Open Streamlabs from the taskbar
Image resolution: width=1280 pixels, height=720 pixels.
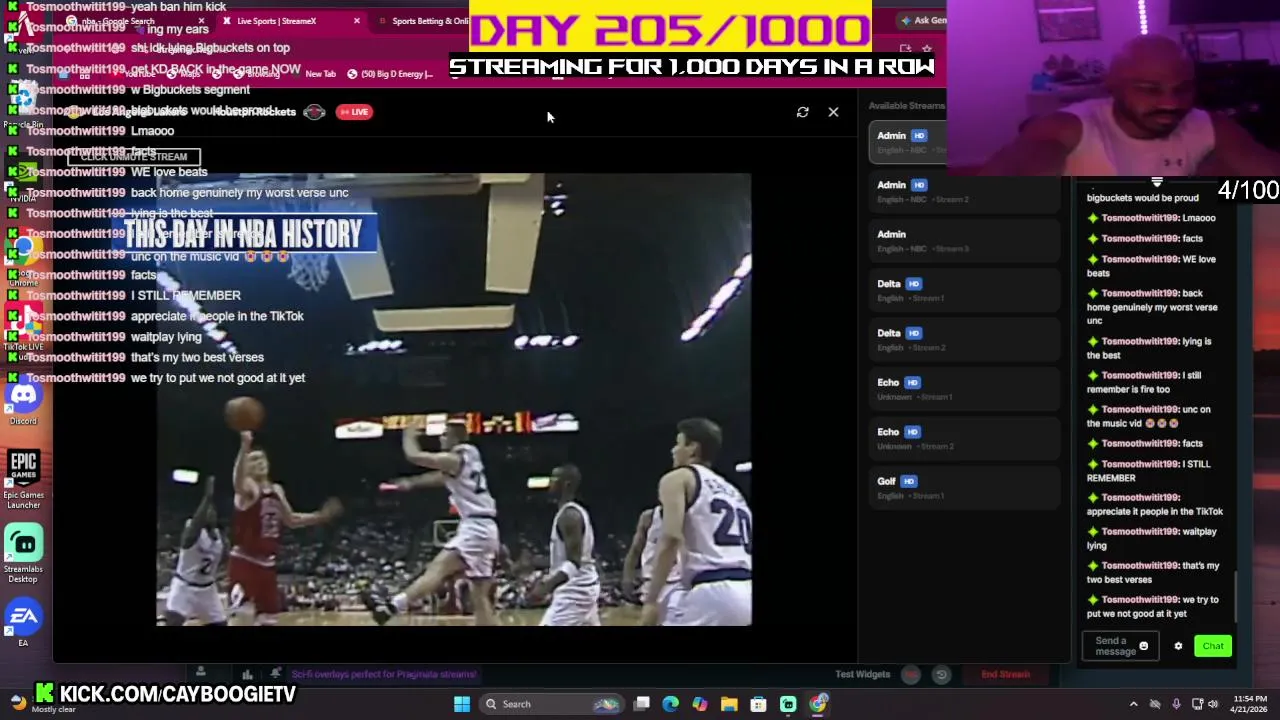coord(788,704)
